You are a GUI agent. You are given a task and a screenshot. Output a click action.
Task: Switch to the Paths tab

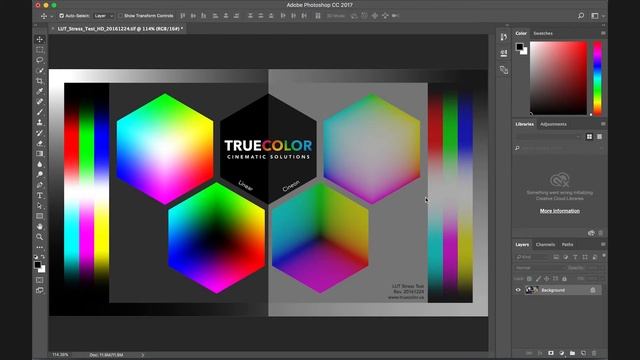tap(567, 244)
